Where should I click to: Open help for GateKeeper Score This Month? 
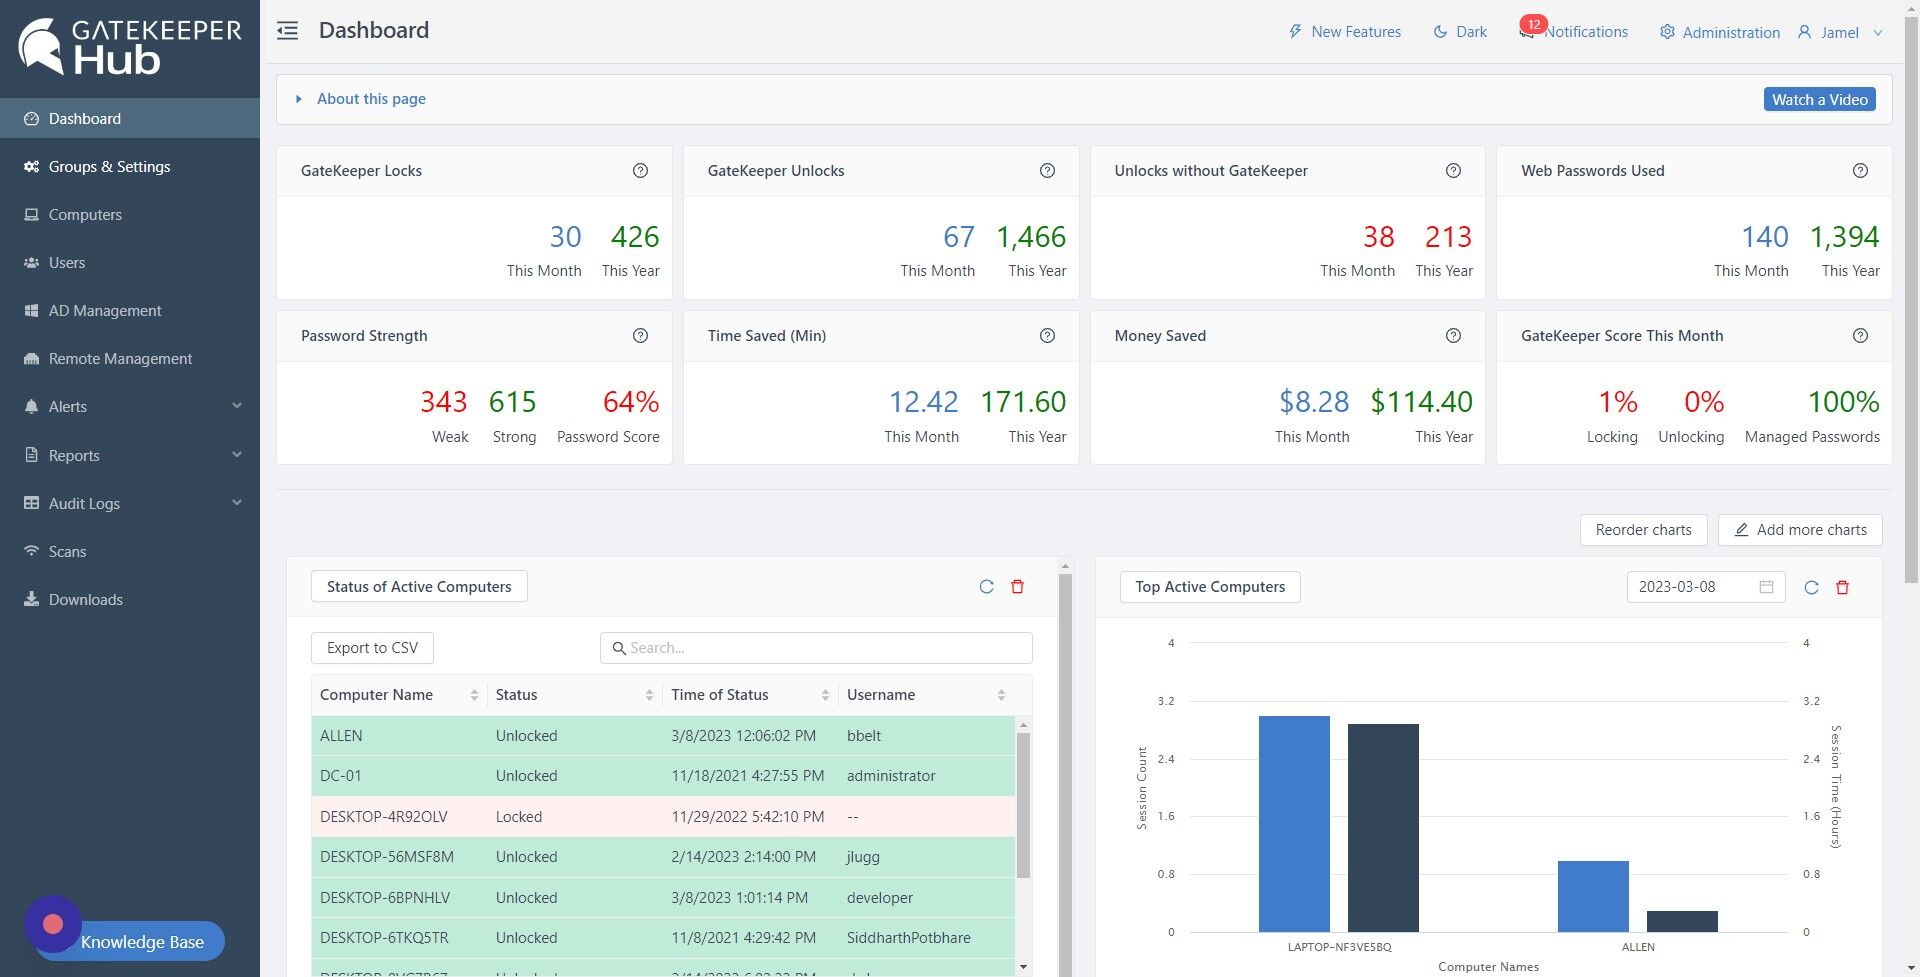point(1860,336)
